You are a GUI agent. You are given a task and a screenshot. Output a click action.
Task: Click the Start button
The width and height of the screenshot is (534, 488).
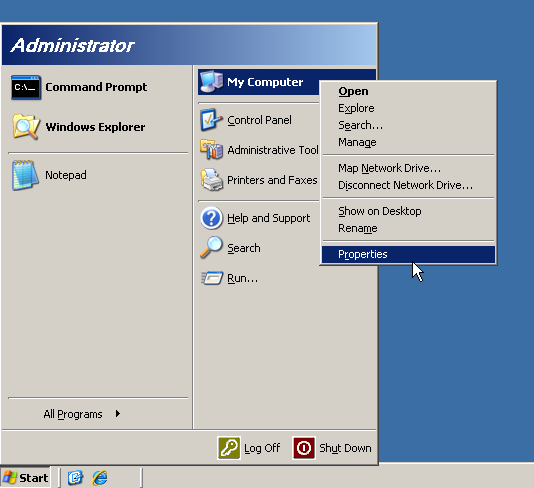25,477
